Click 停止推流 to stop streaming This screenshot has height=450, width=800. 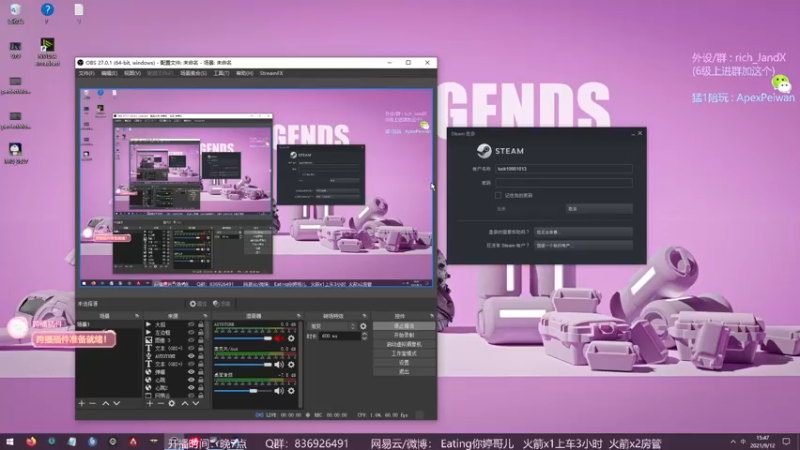[x=404, y=326]
